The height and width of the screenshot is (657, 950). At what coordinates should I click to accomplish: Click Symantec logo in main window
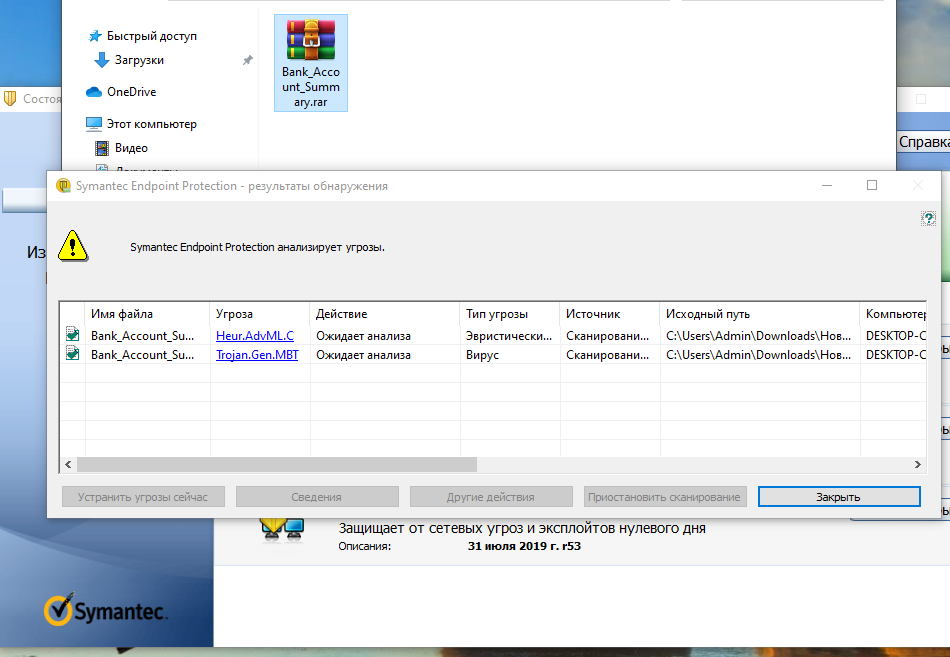(x=105, y=610)
